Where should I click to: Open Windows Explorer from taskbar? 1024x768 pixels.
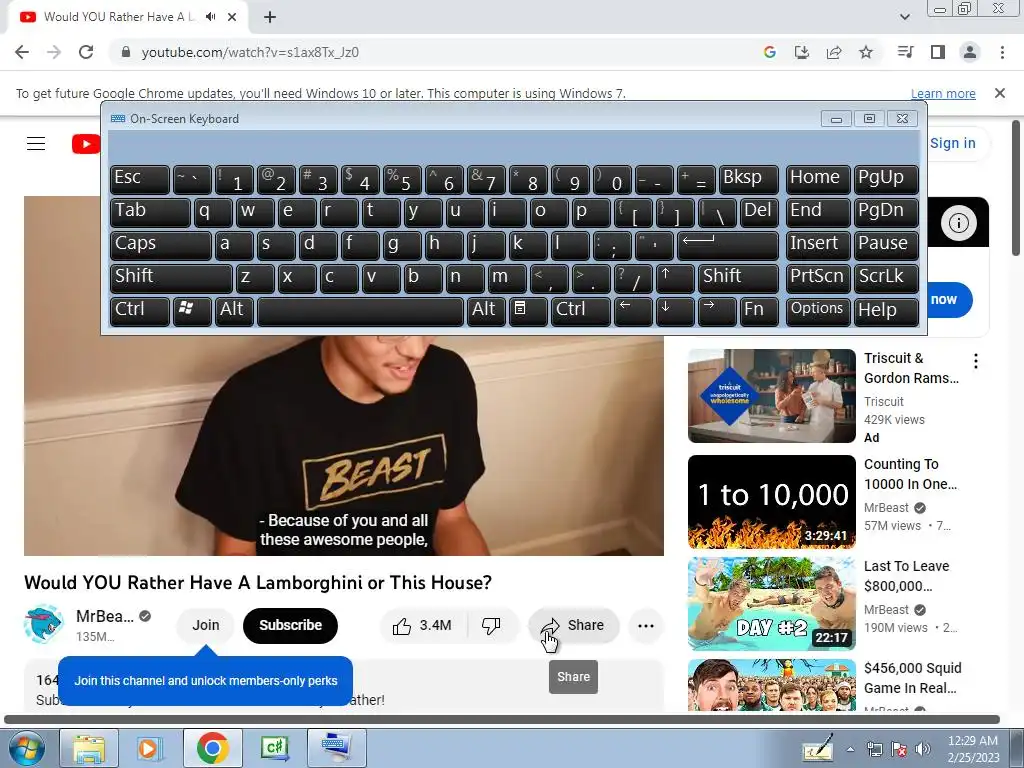tap(89, 748)
